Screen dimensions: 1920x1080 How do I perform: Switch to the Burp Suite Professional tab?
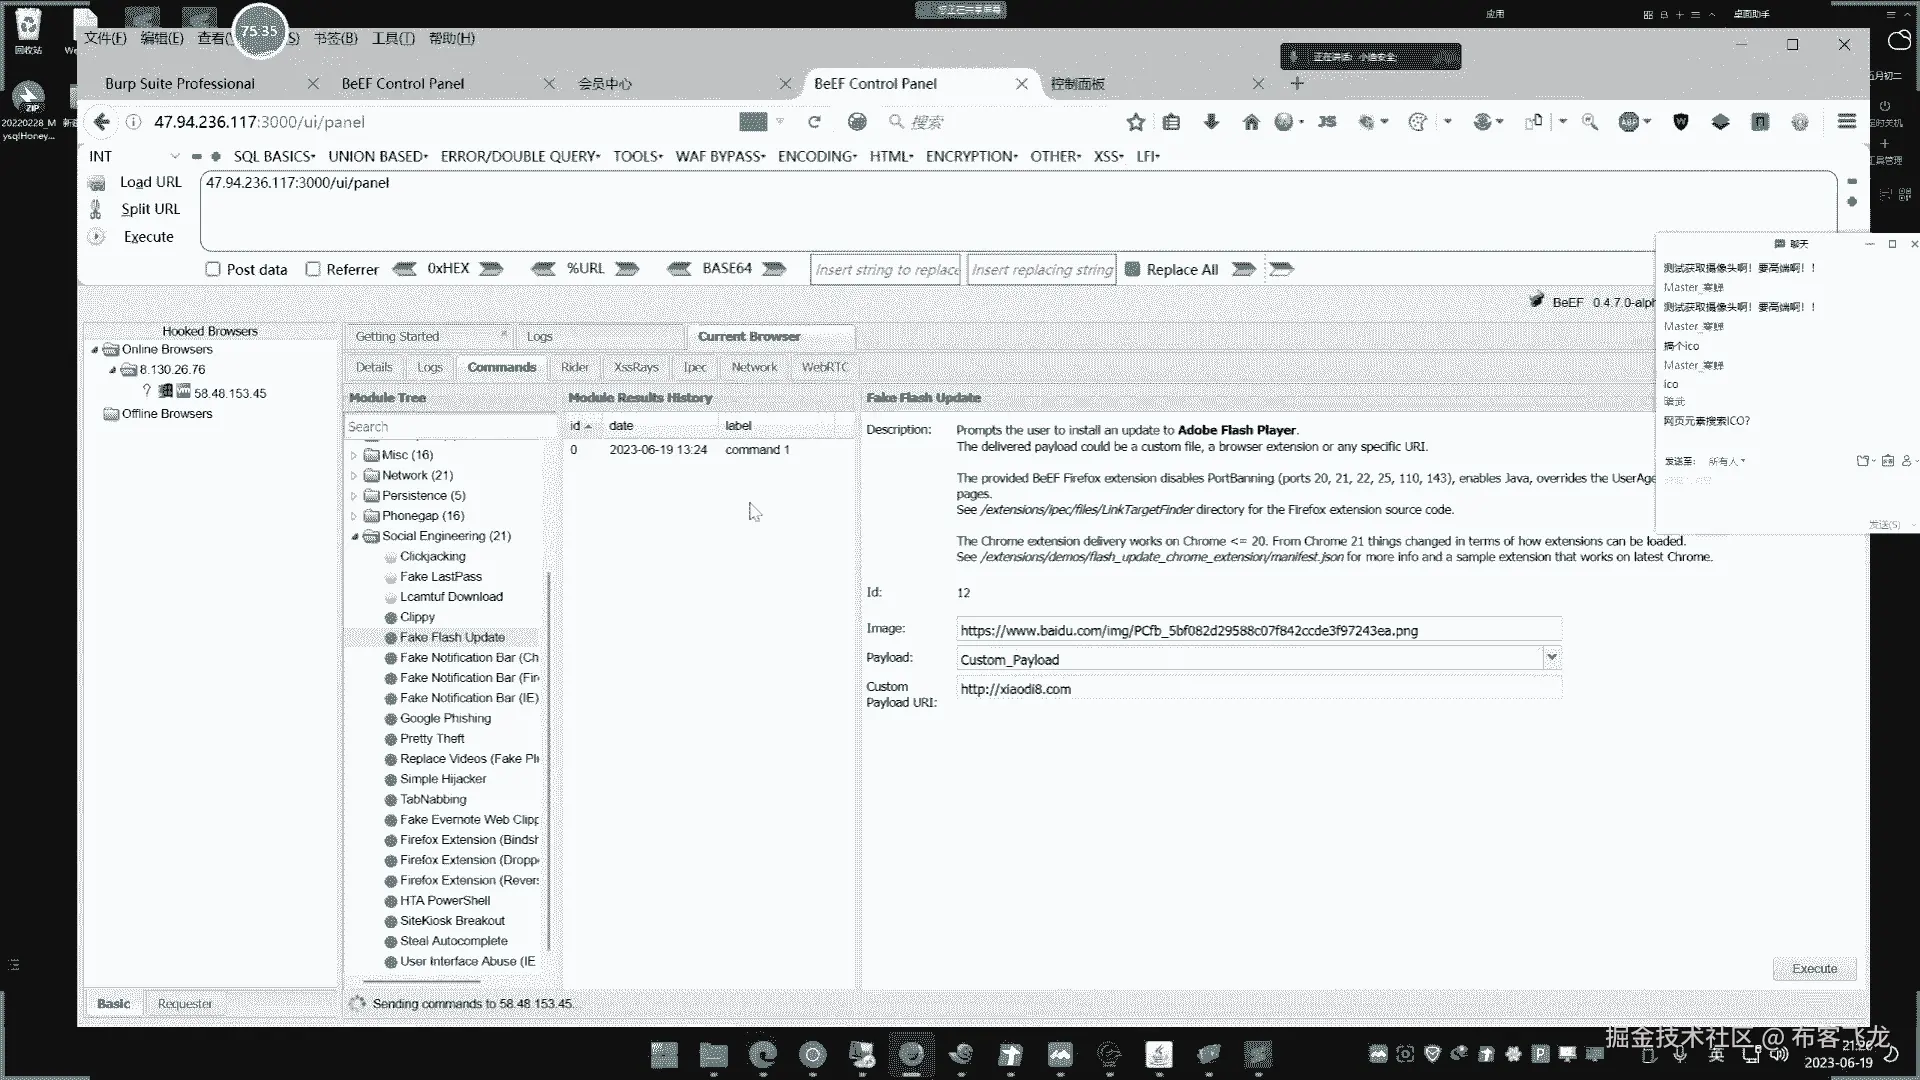point(180,84)
